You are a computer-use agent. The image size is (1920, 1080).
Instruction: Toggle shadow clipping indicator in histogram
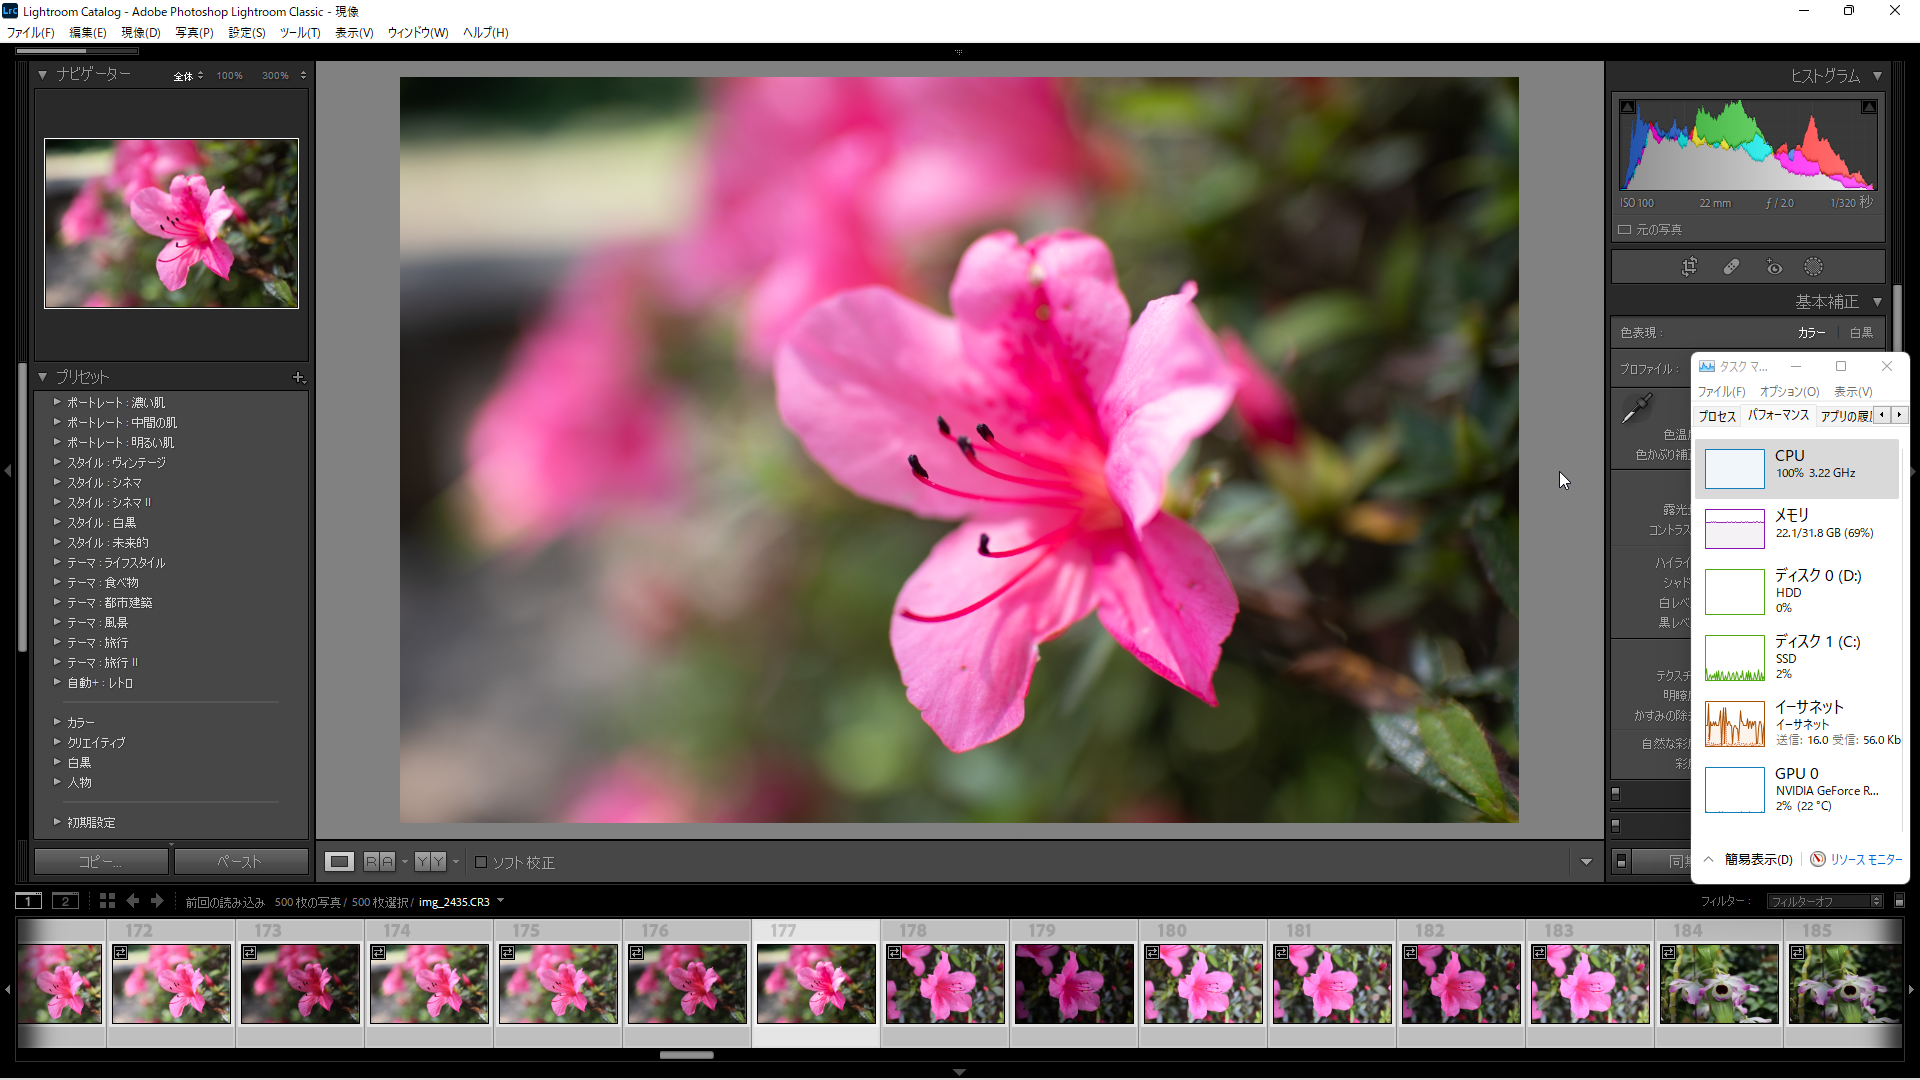tap(1628, 107)
